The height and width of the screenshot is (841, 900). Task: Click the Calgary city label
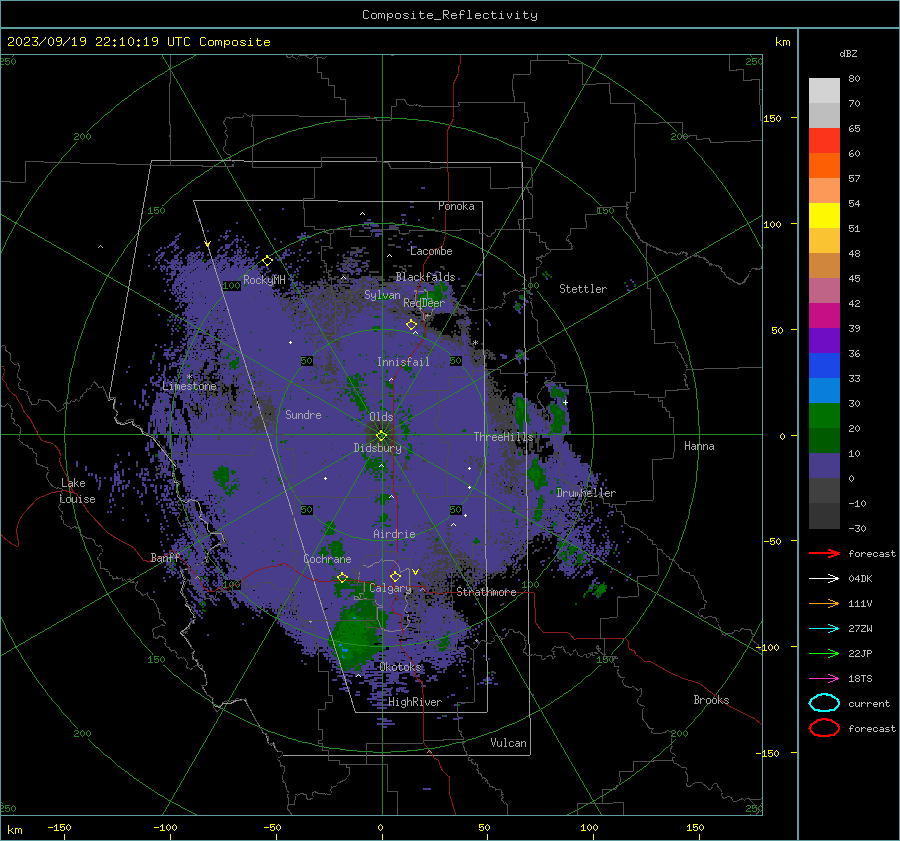click(x=390, y=588)
